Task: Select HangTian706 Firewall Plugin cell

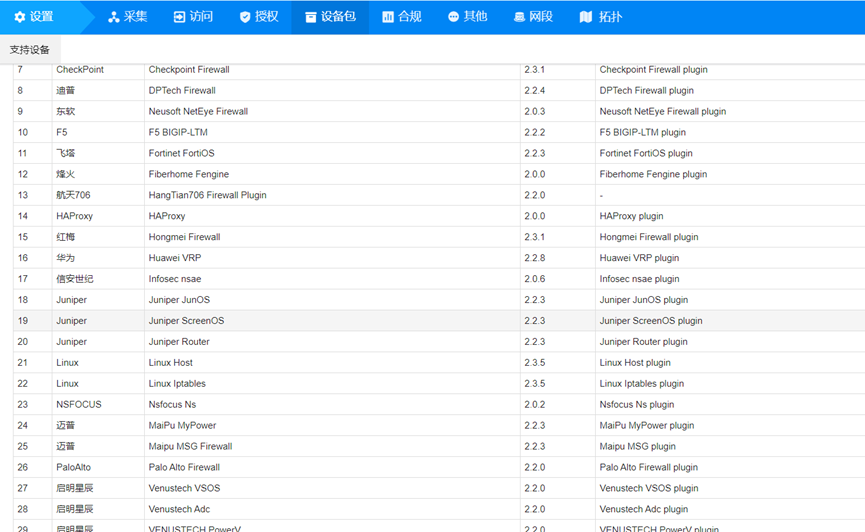Action: 207,195
